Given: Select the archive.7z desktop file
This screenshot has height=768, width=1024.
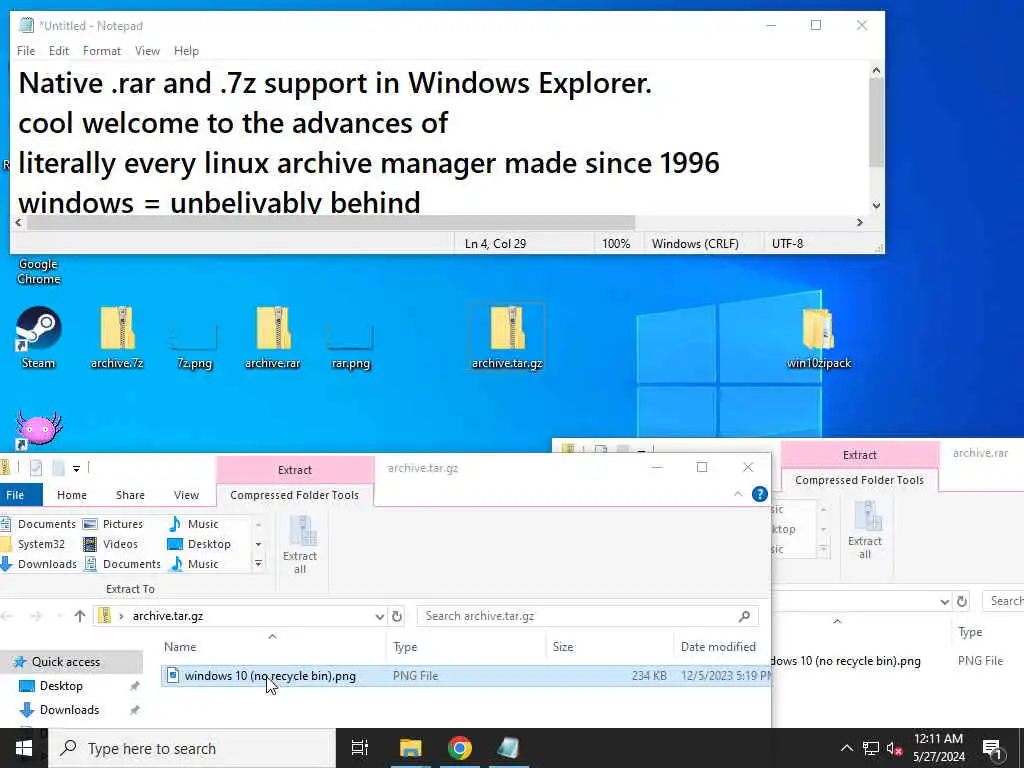Looking at the screenshot, I should pos(117,338).
